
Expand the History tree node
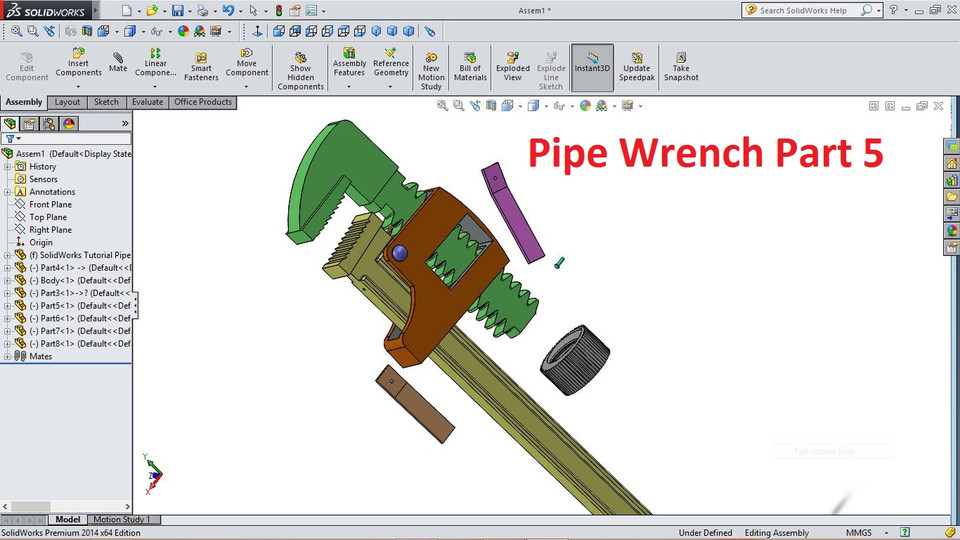[x=7, y=167]
